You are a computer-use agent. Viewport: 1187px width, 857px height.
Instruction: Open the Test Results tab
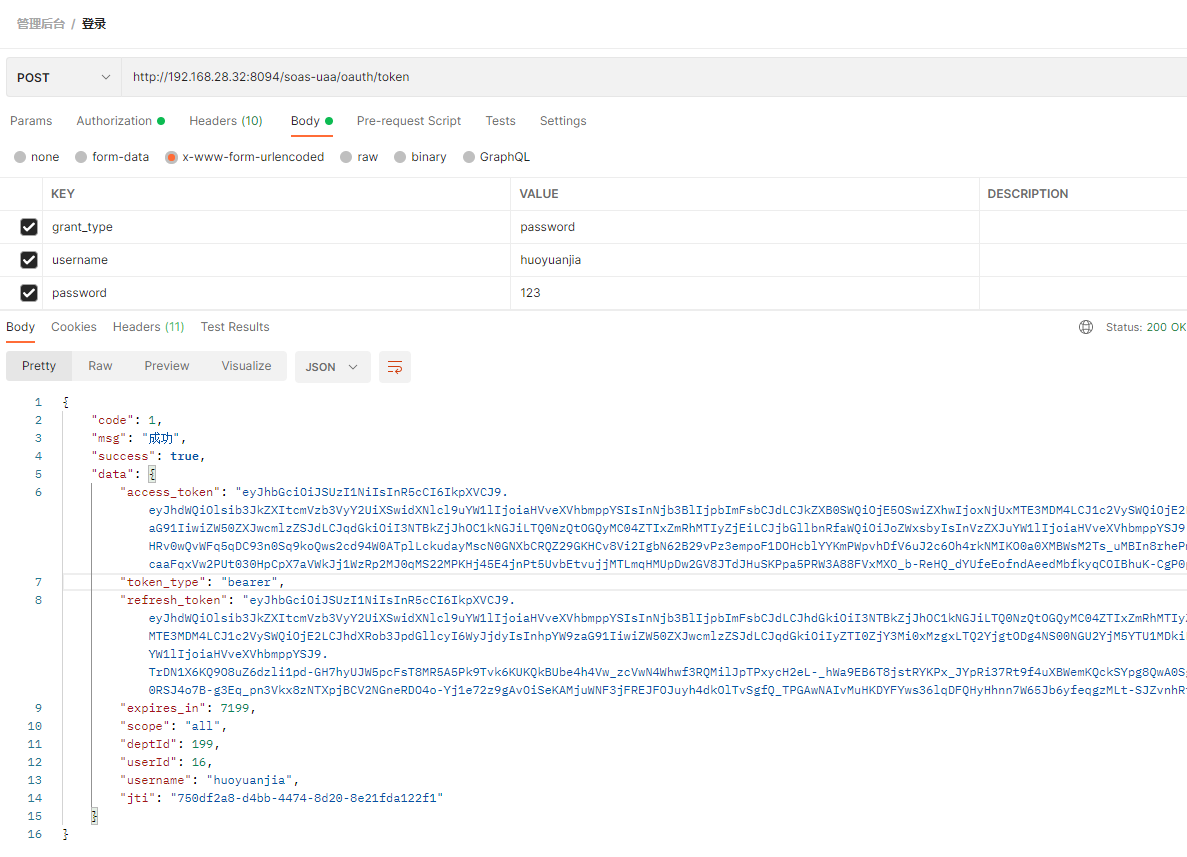coord(235,327)
